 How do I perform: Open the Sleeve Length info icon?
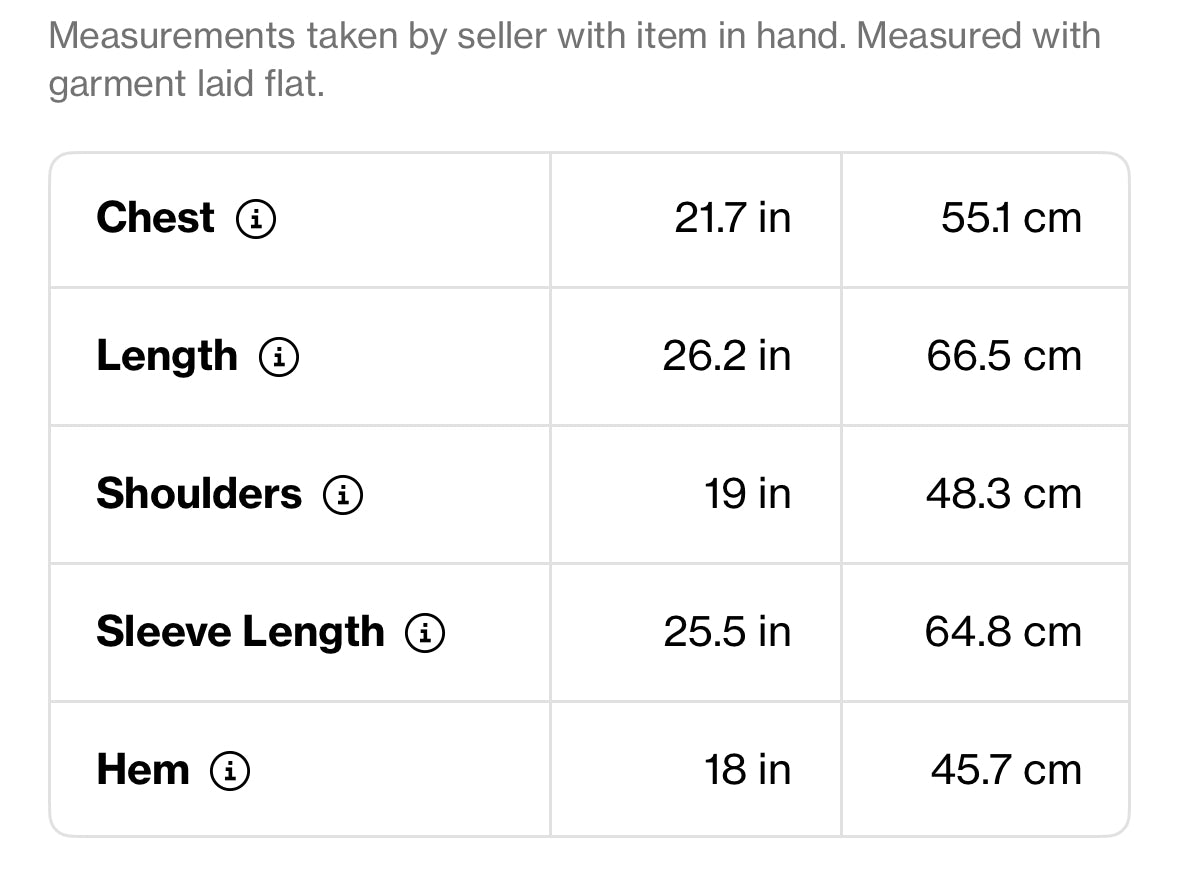click(425, 632)
